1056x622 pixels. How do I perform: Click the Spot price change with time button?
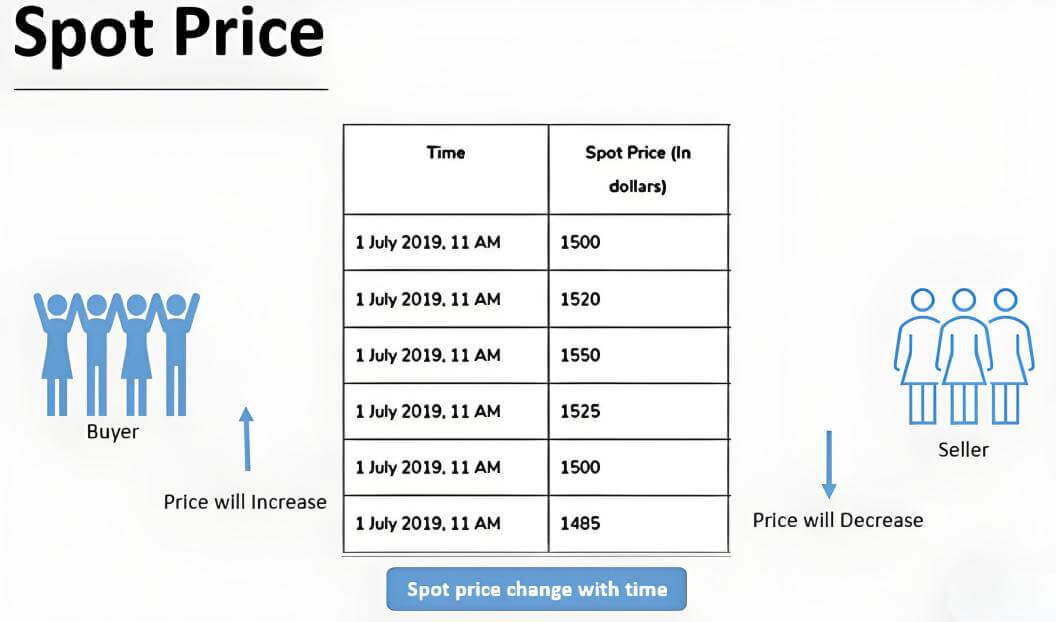537,589
